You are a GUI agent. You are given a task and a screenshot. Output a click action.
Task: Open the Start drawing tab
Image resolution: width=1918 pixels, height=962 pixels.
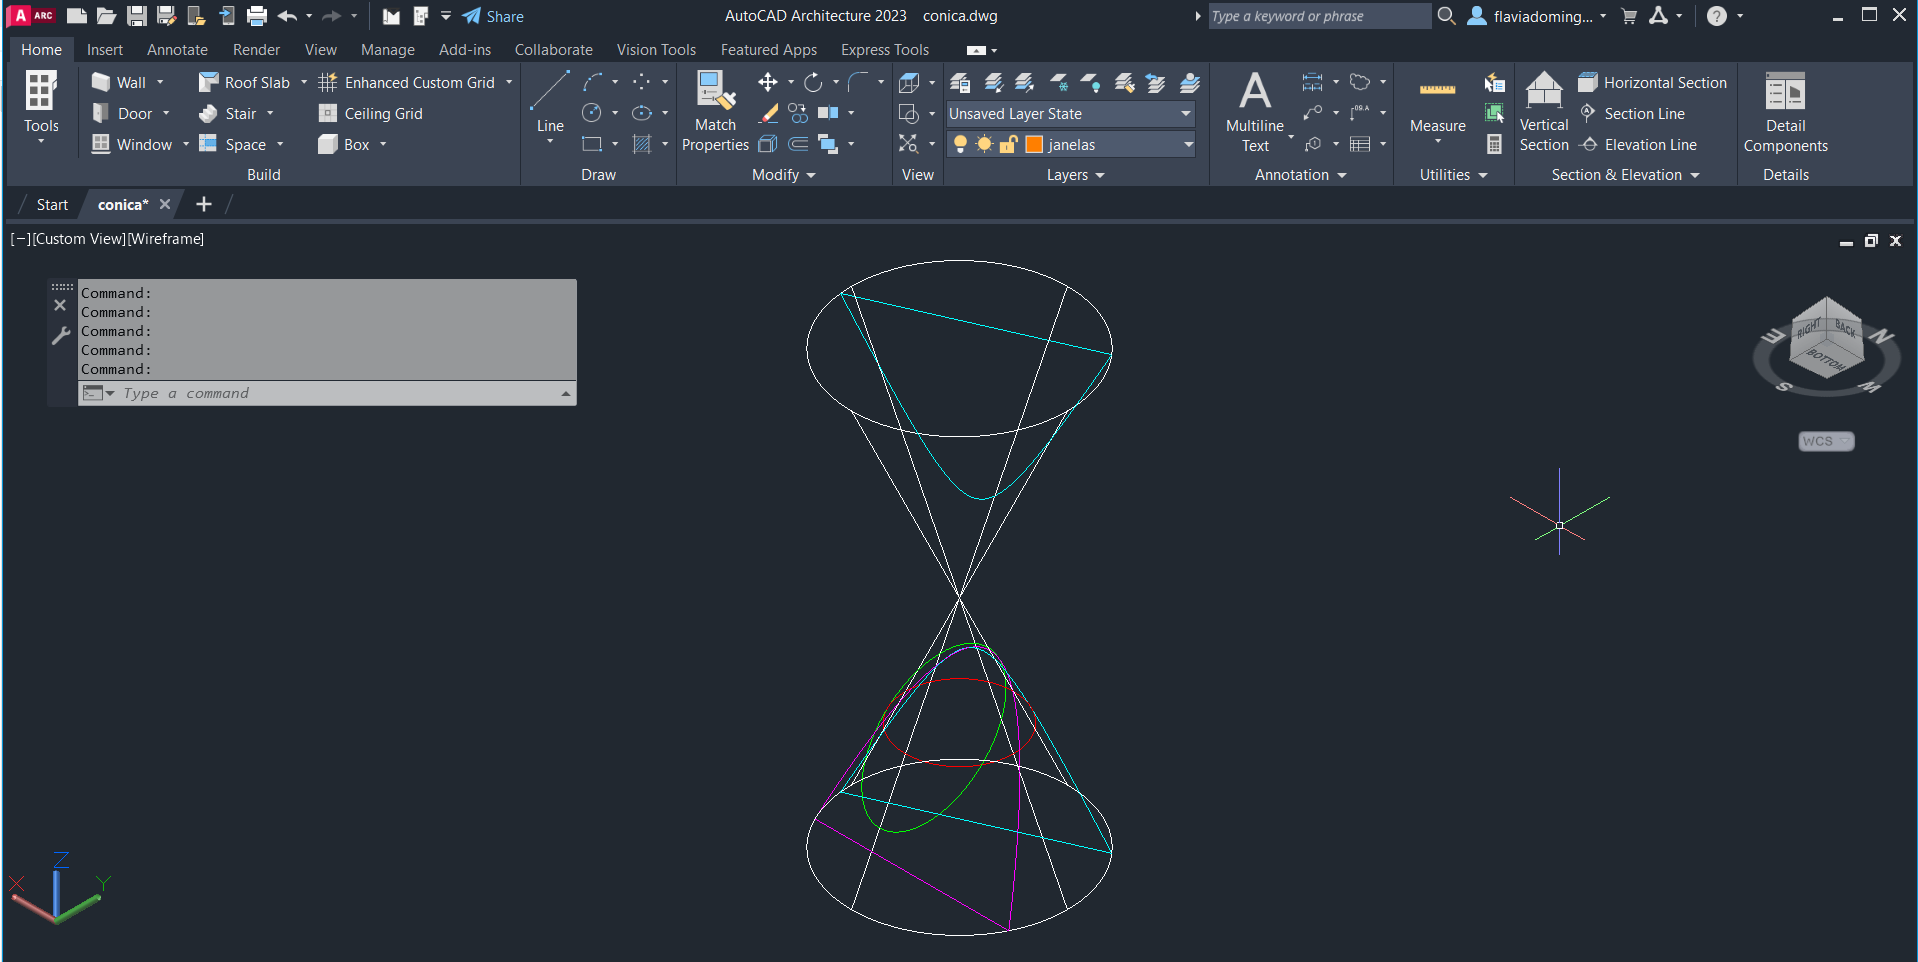coord(52,205)
